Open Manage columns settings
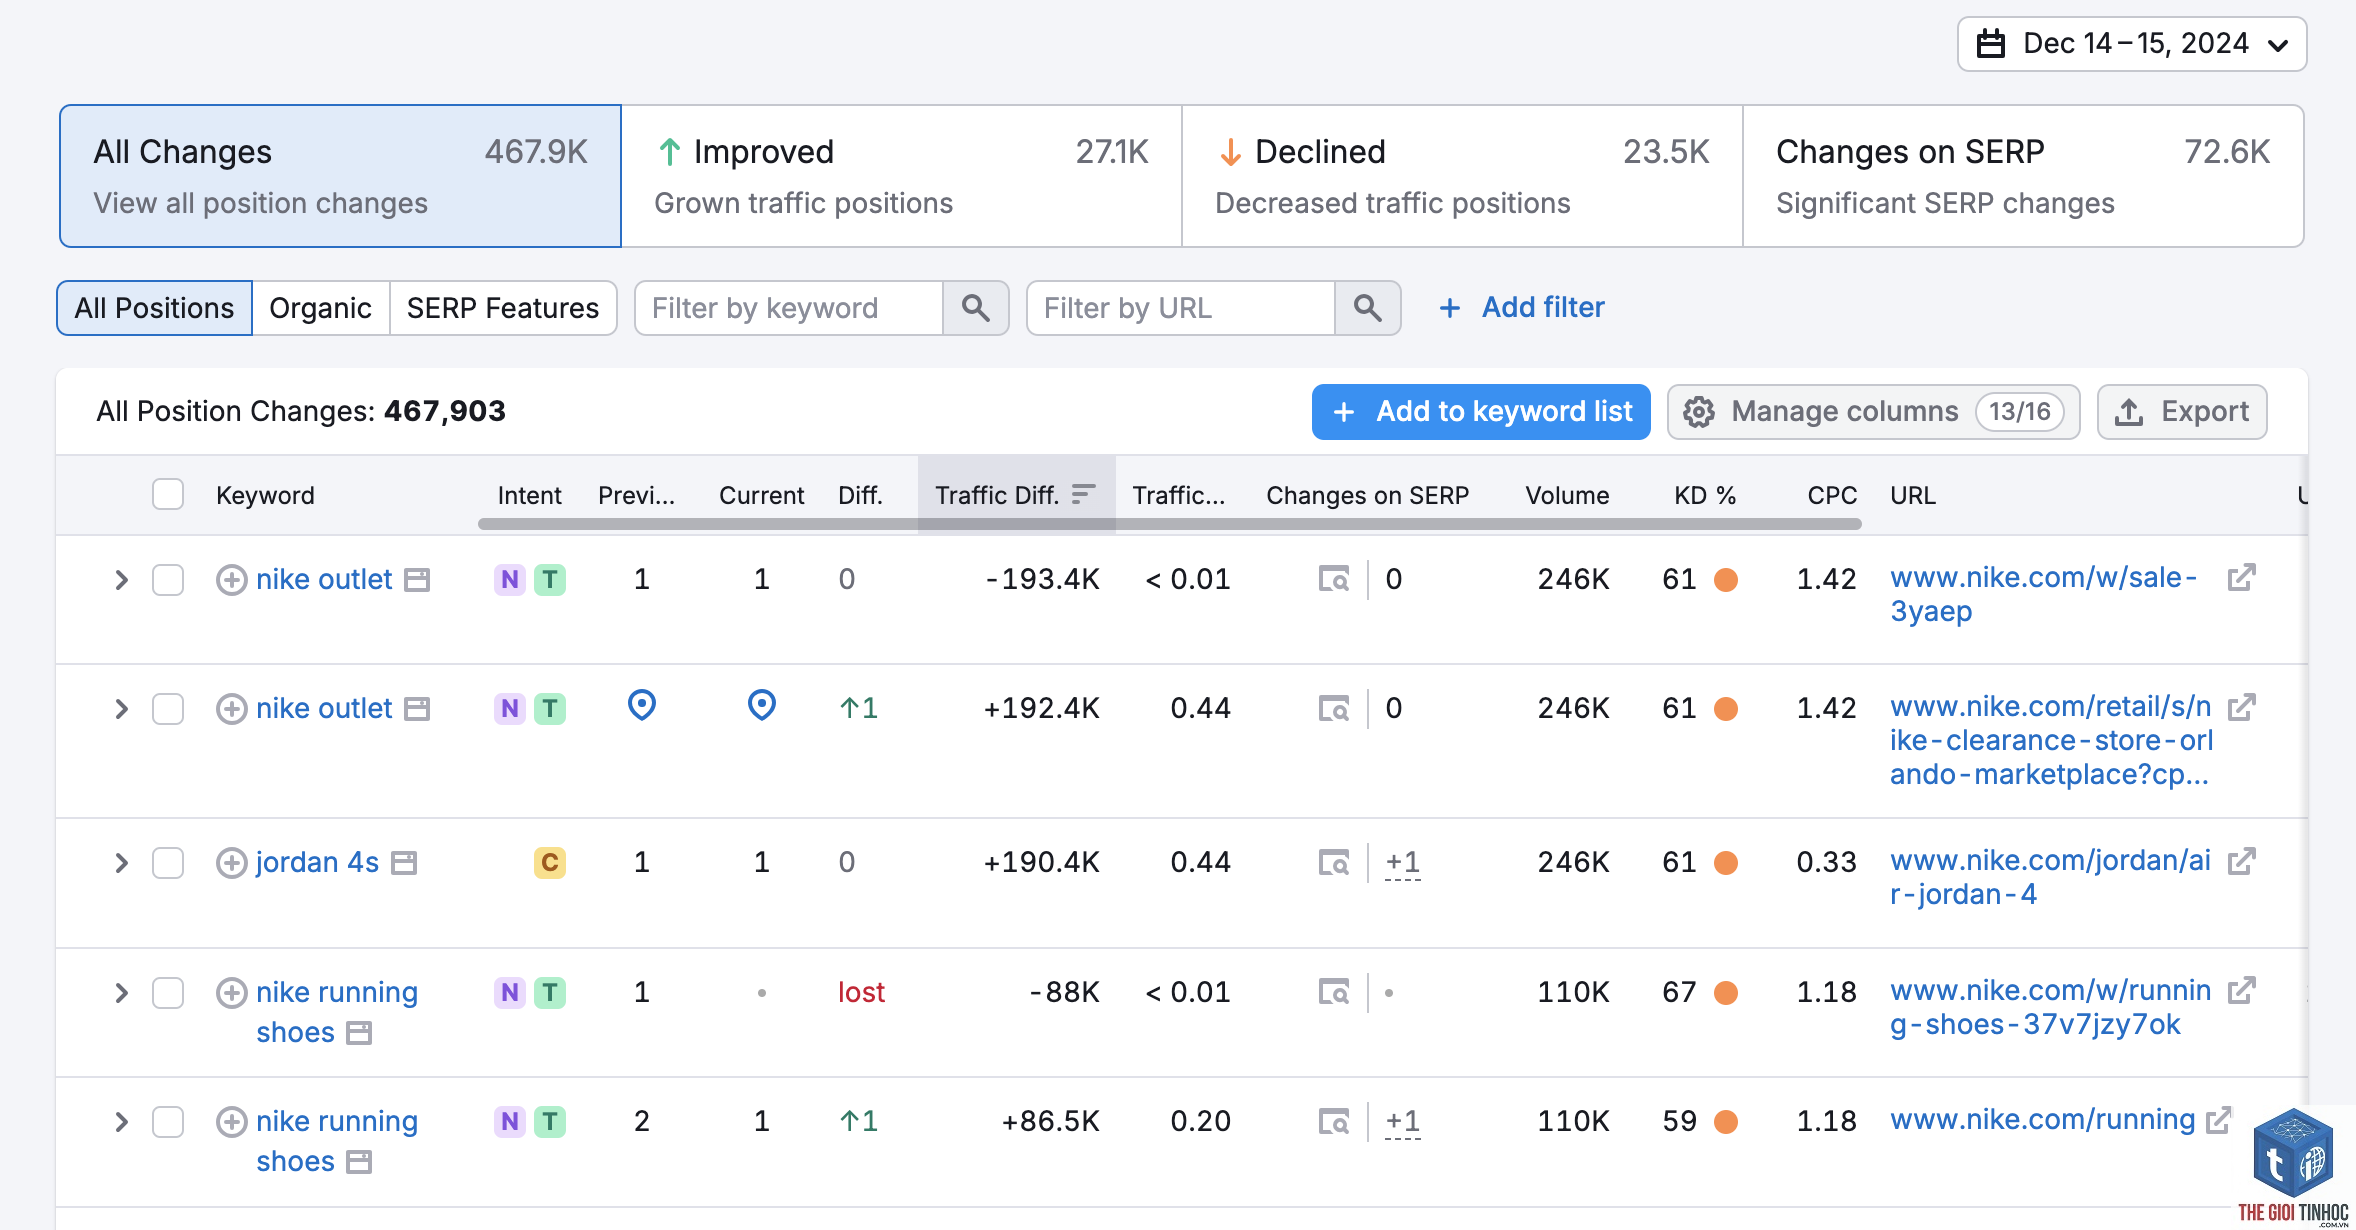Image resolution: width=2356 pixels, height=1230 pixels. 1873,412
